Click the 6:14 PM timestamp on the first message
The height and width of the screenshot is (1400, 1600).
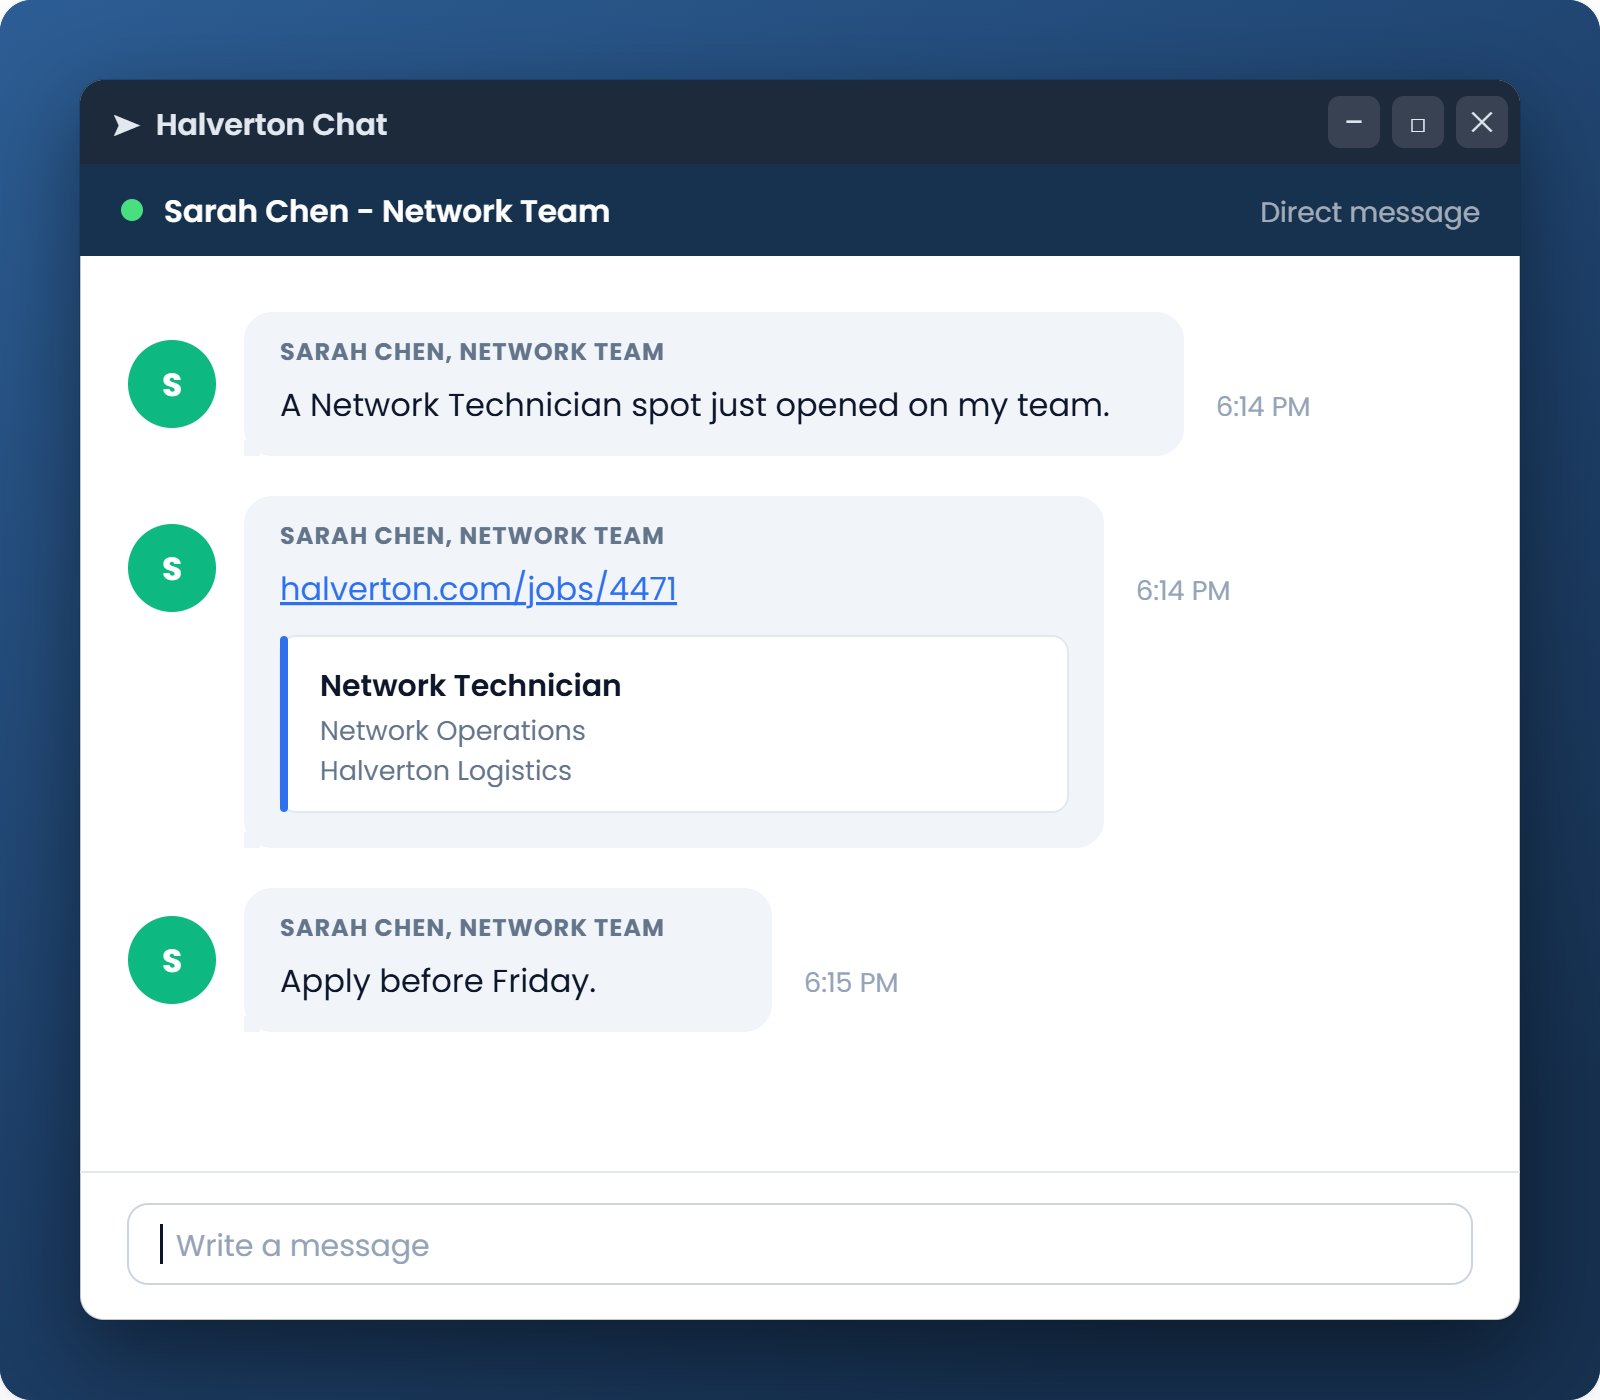click(x=1263, y=406)
